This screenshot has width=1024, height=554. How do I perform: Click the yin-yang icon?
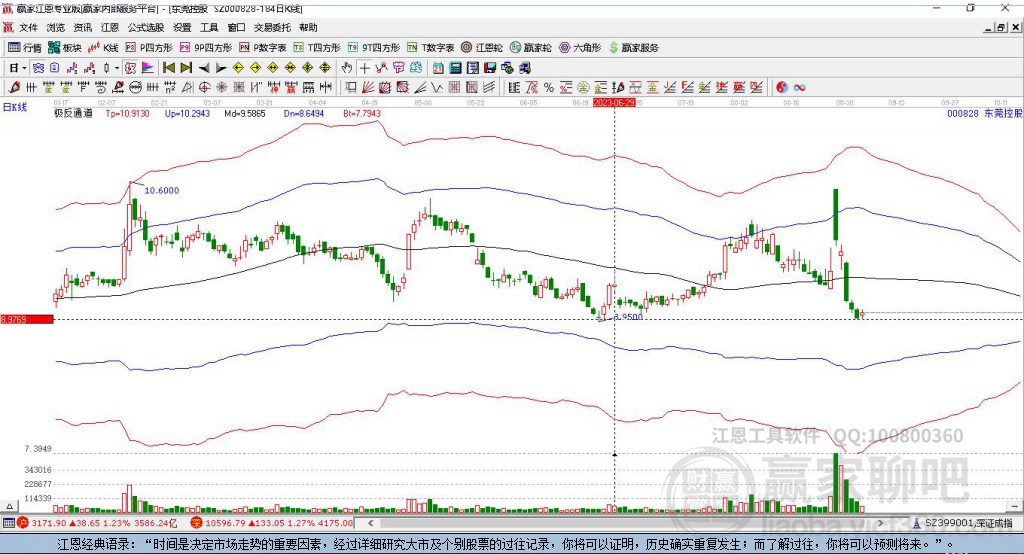pyautogui.click(x=782, y=87)
